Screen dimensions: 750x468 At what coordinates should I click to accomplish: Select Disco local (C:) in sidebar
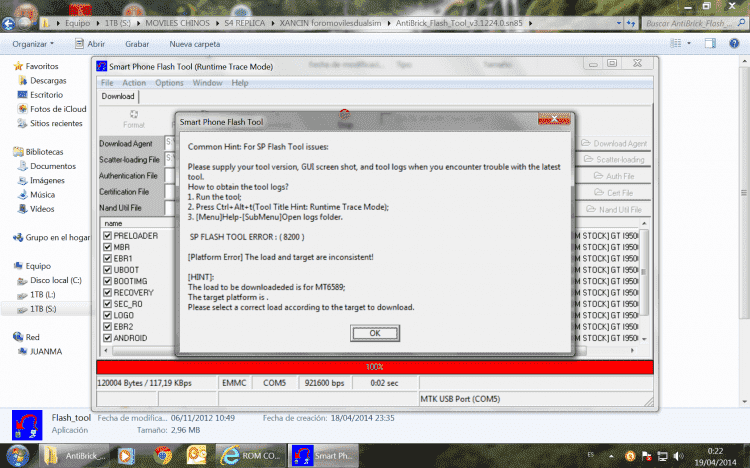point(55,280)
